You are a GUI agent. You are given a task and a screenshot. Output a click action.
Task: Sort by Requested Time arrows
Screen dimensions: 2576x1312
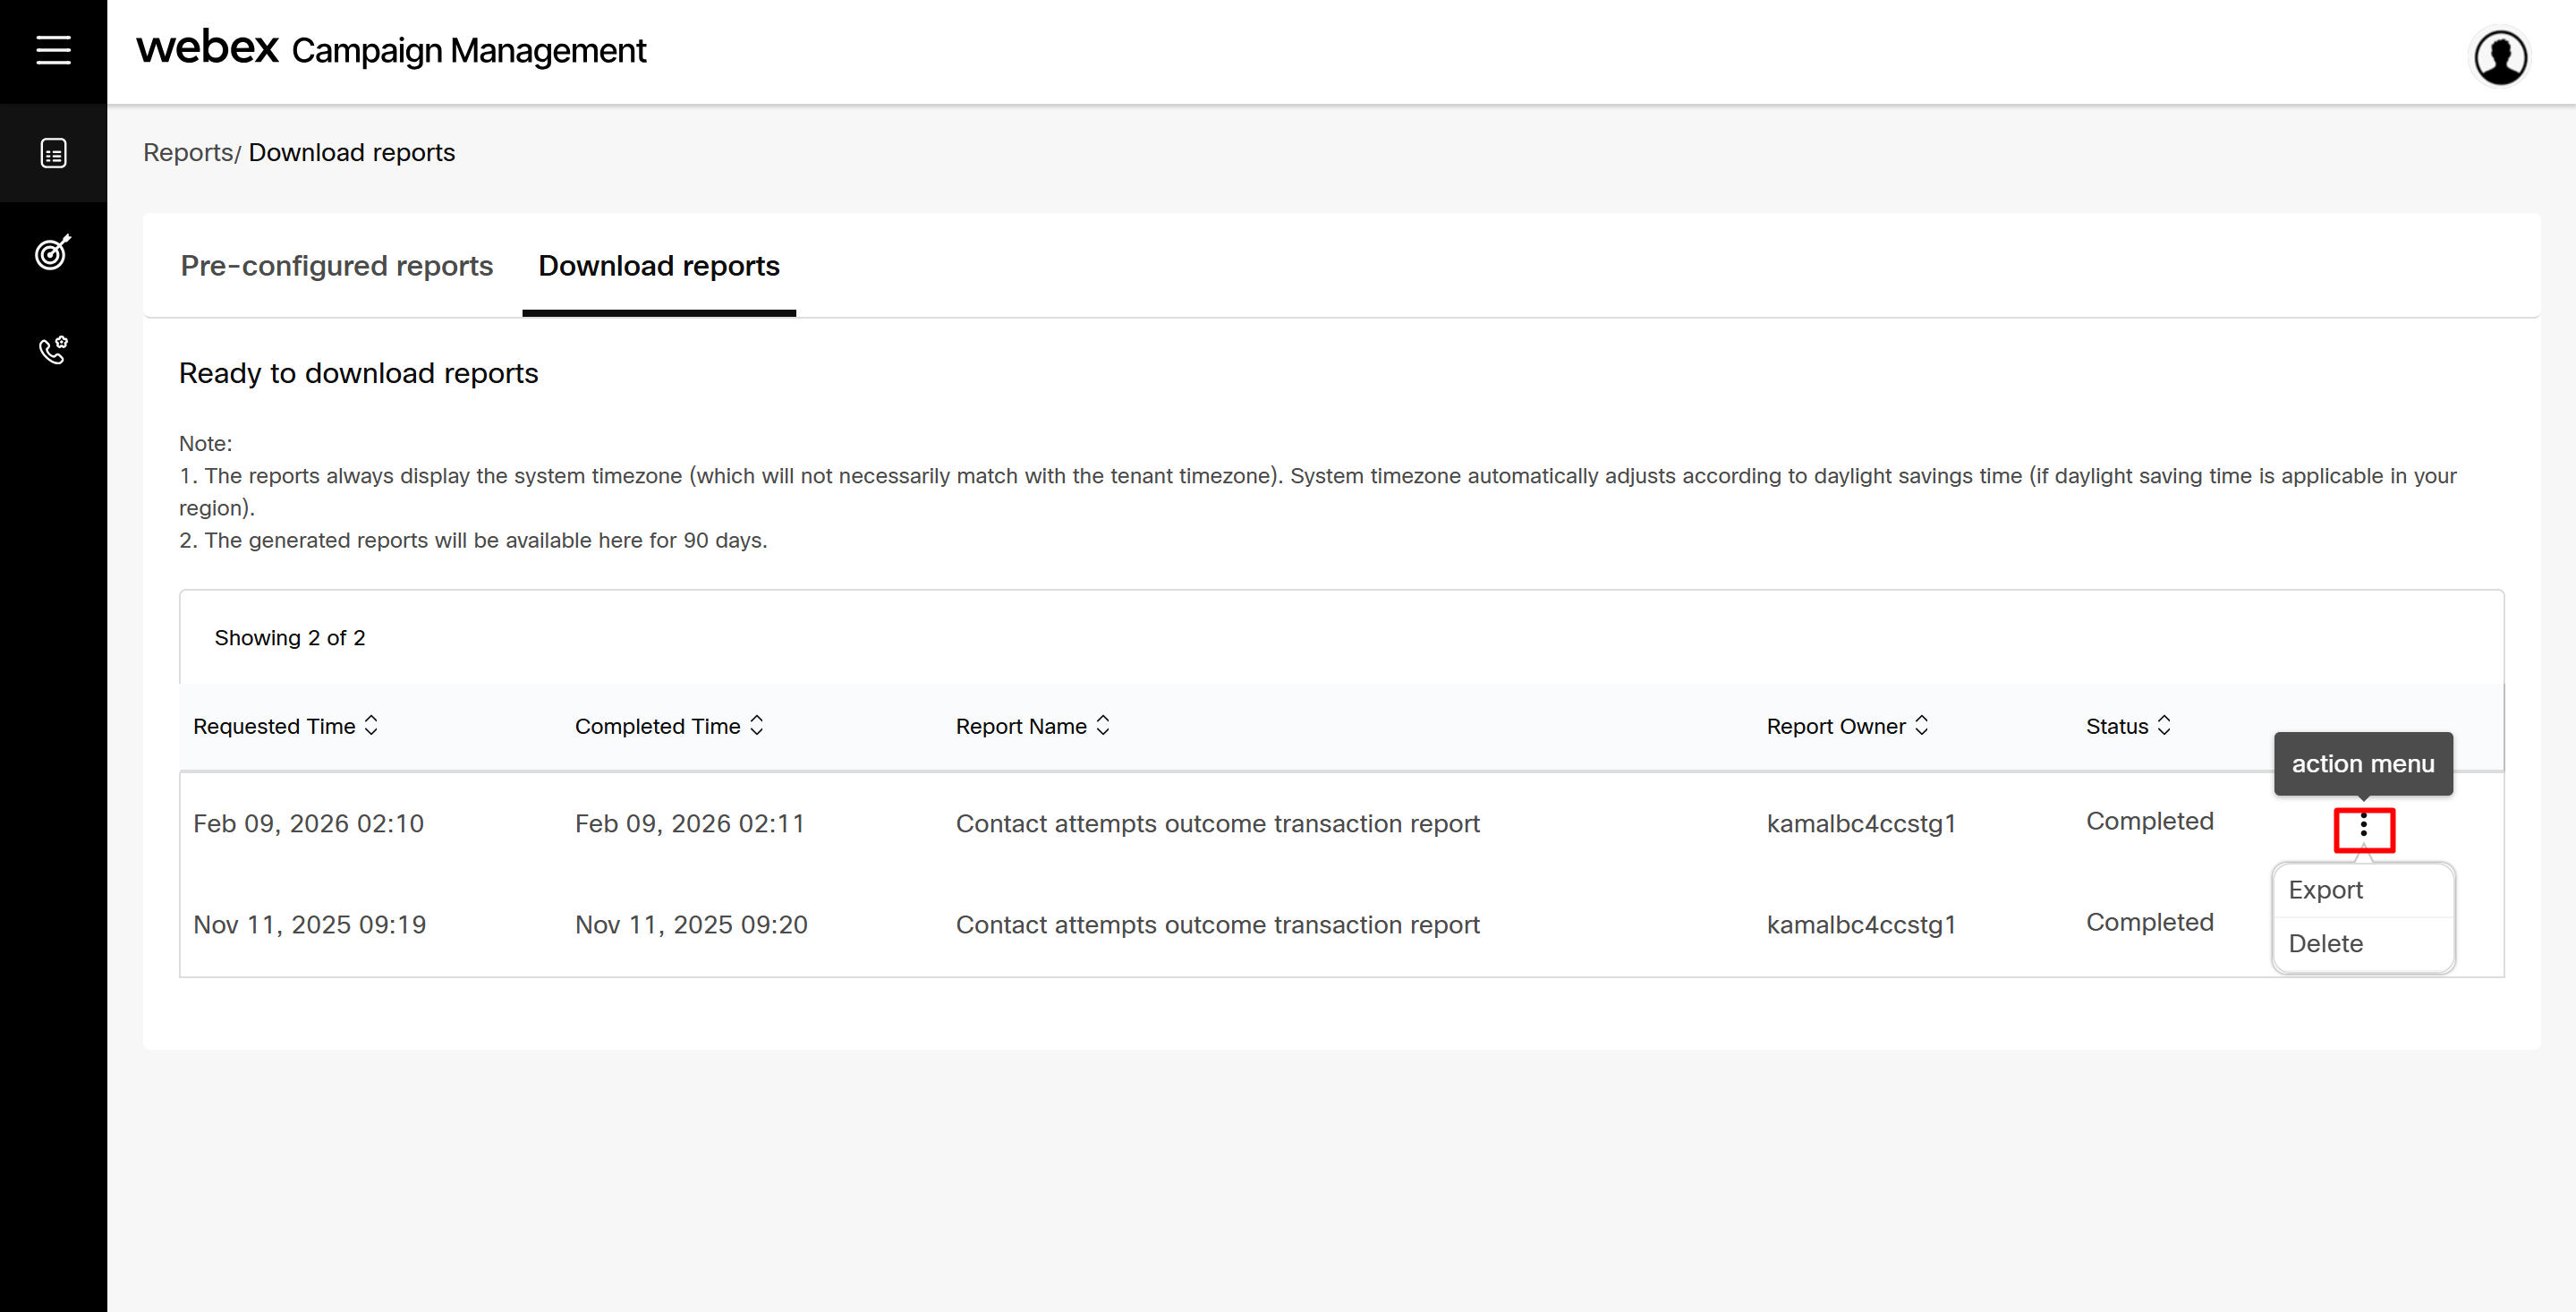[x=371, y=726]
